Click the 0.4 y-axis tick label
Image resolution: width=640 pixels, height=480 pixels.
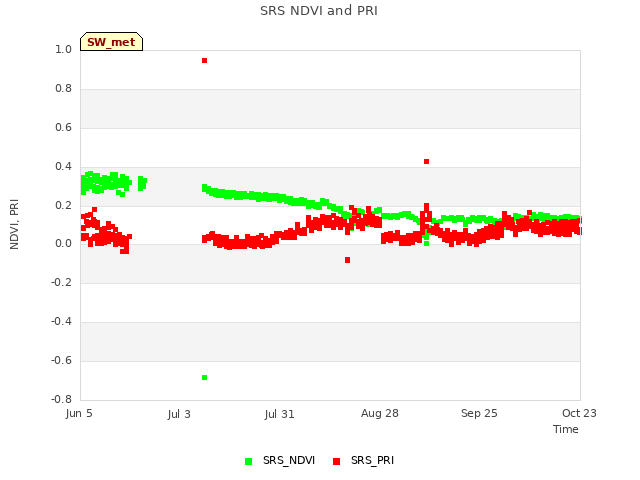(63, 166)
